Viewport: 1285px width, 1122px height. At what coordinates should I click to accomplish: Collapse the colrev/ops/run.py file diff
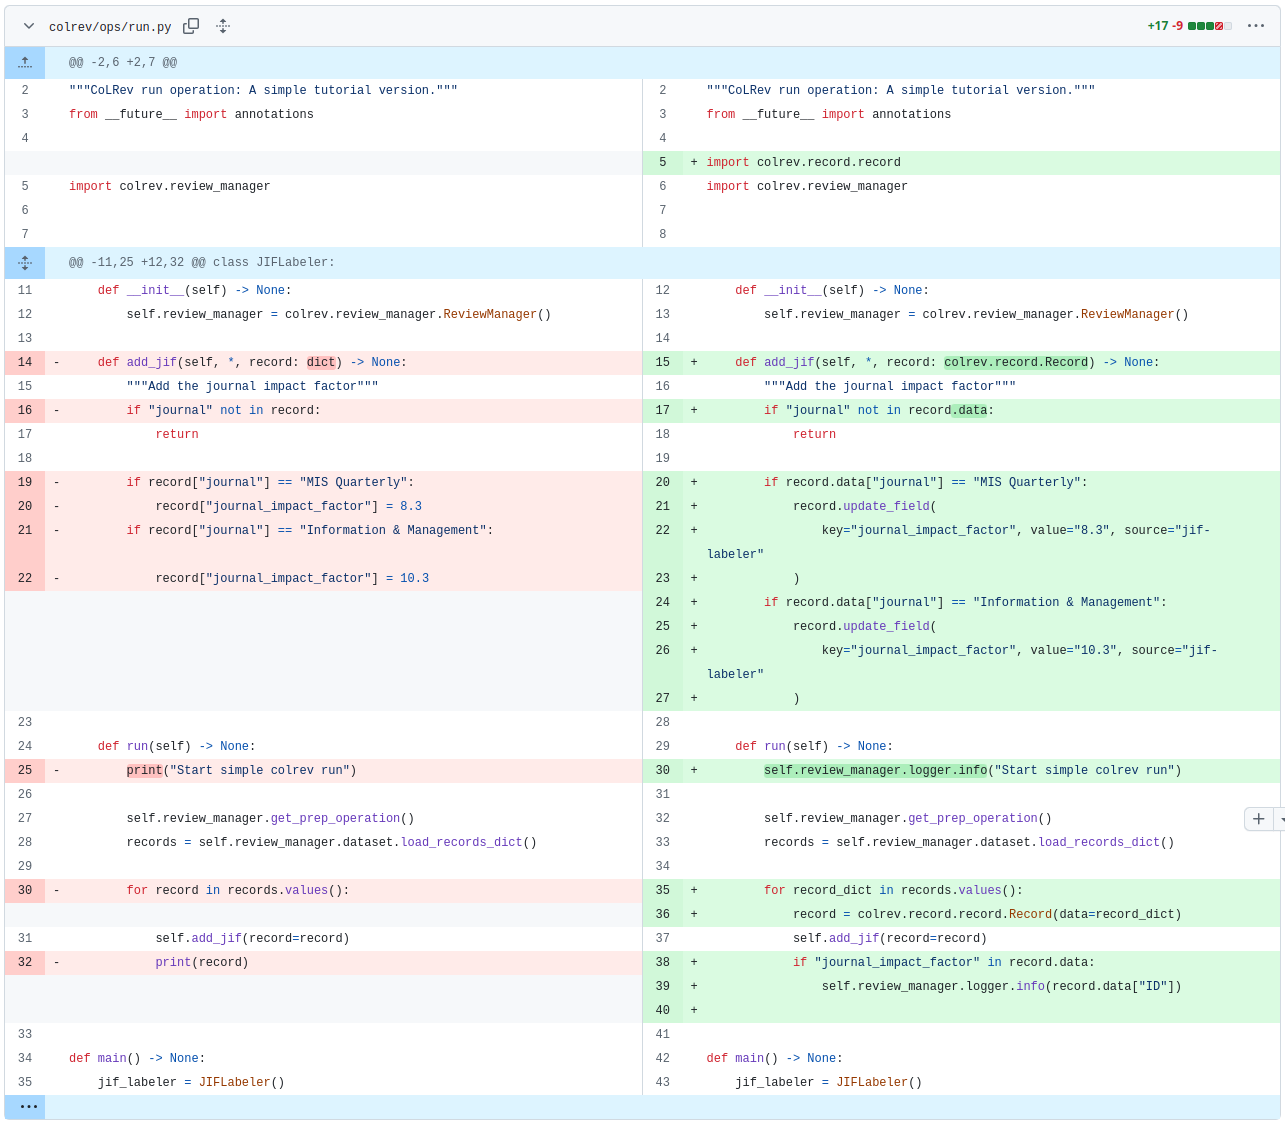coord(29,26)
